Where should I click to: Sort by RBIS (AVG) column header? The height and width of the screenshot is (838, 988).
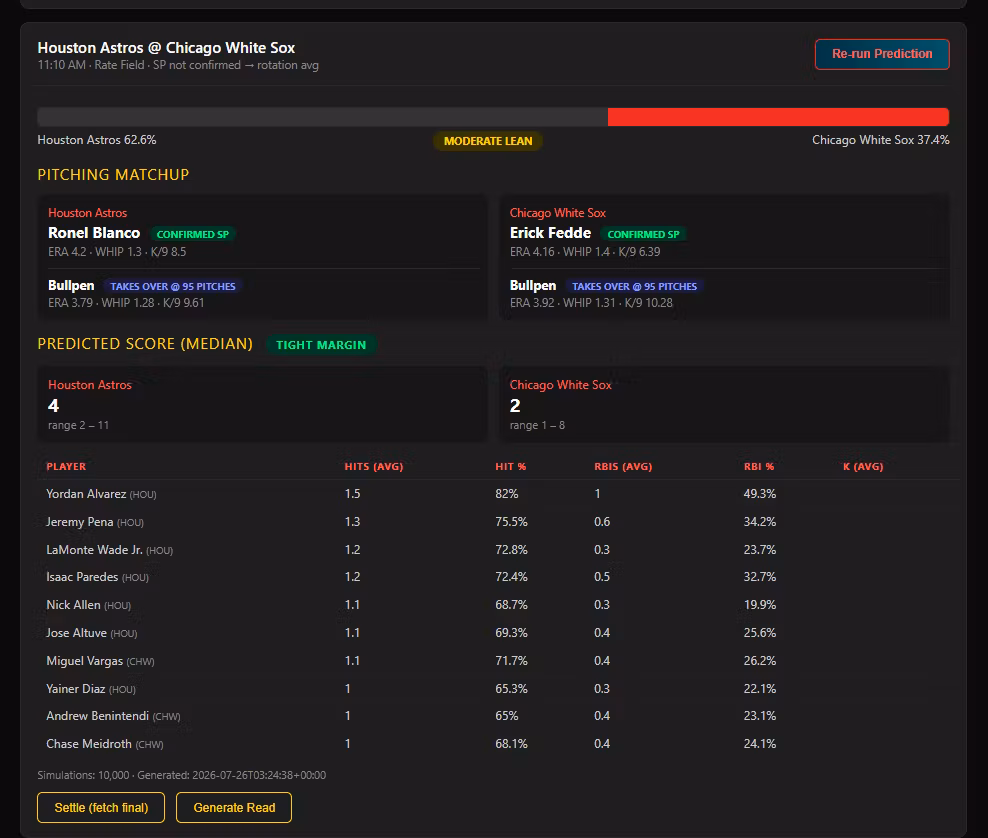point(623,466)
